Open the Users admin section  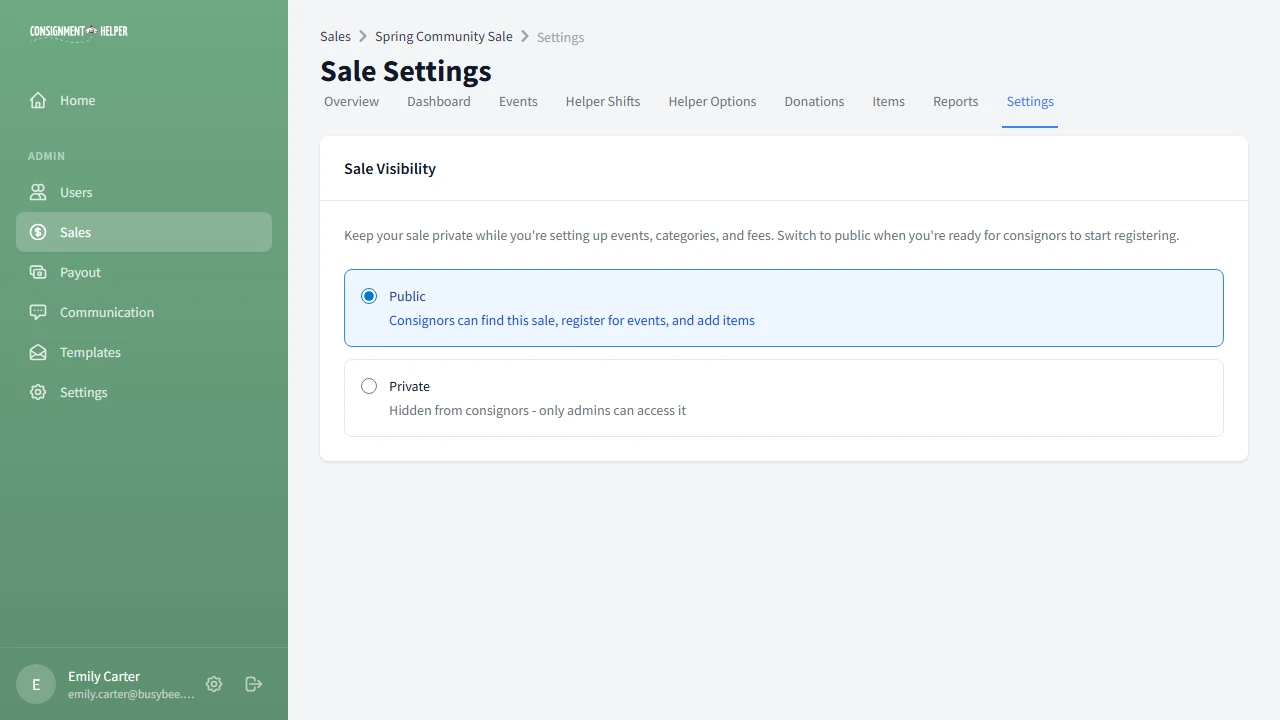coord(37,192)
